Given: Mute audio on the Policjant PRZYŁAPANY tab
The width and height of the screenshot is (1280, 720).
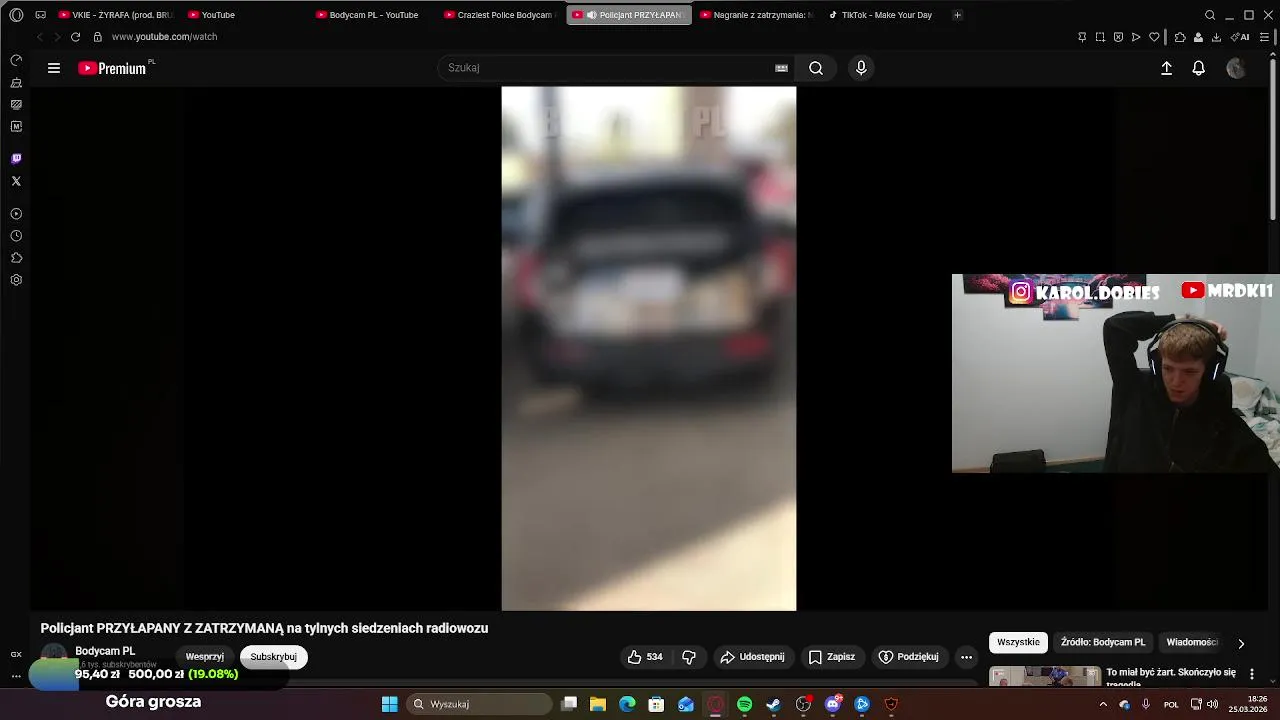Looking at the screenshot, I should click(x=591, y=15).
